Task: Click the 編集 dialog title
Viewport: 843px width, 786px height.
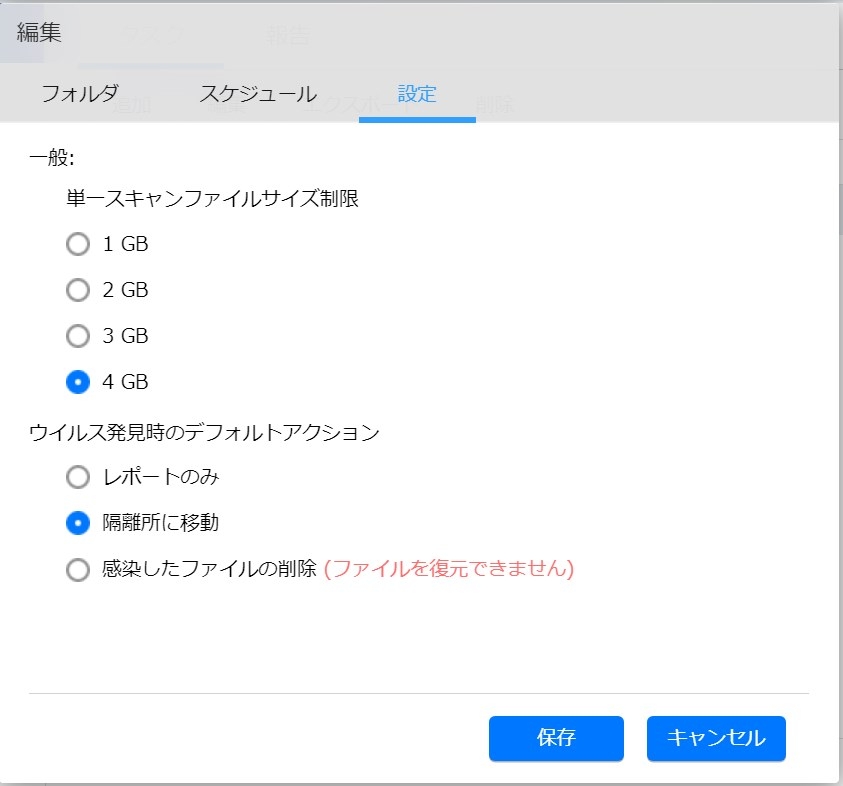Action: [40, 32]
